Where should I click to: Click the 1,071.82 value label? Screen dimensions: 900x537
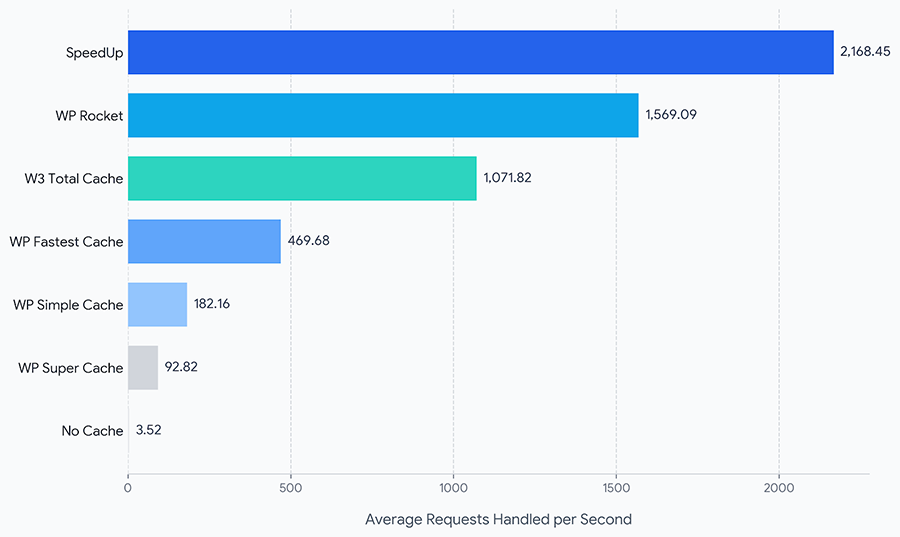(x=509, y=178)
